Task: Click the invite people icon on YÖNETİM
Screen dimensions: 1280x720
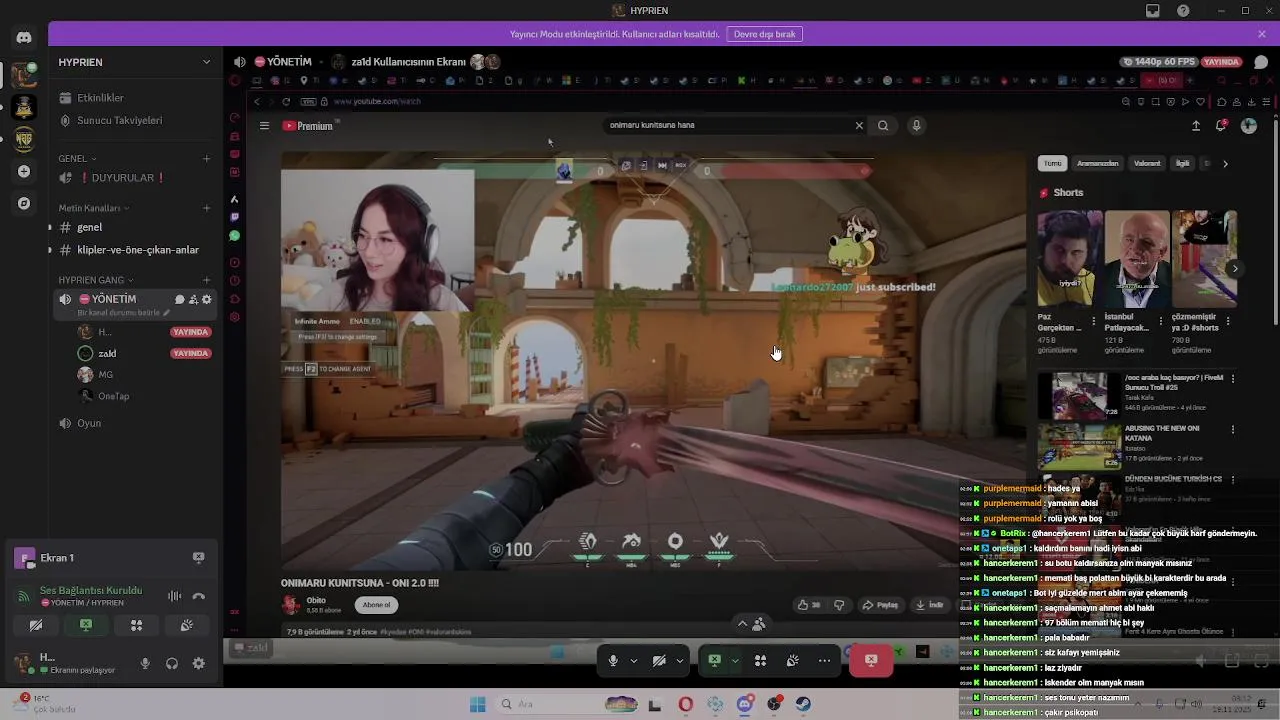Action: point(193,299)
